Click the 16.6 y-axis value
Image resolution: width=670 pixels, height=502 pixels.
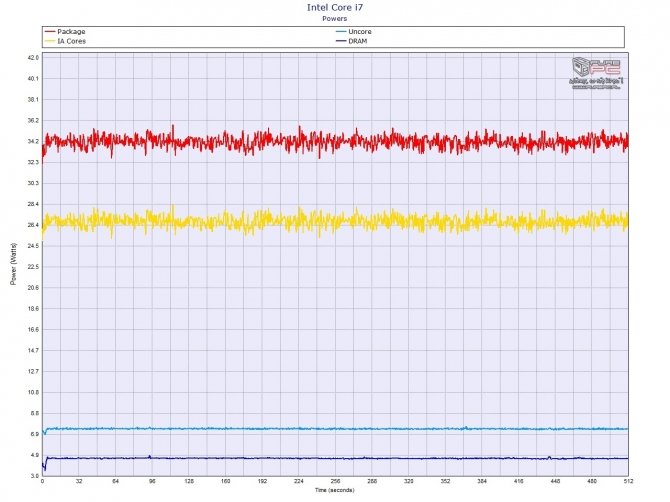33,329
